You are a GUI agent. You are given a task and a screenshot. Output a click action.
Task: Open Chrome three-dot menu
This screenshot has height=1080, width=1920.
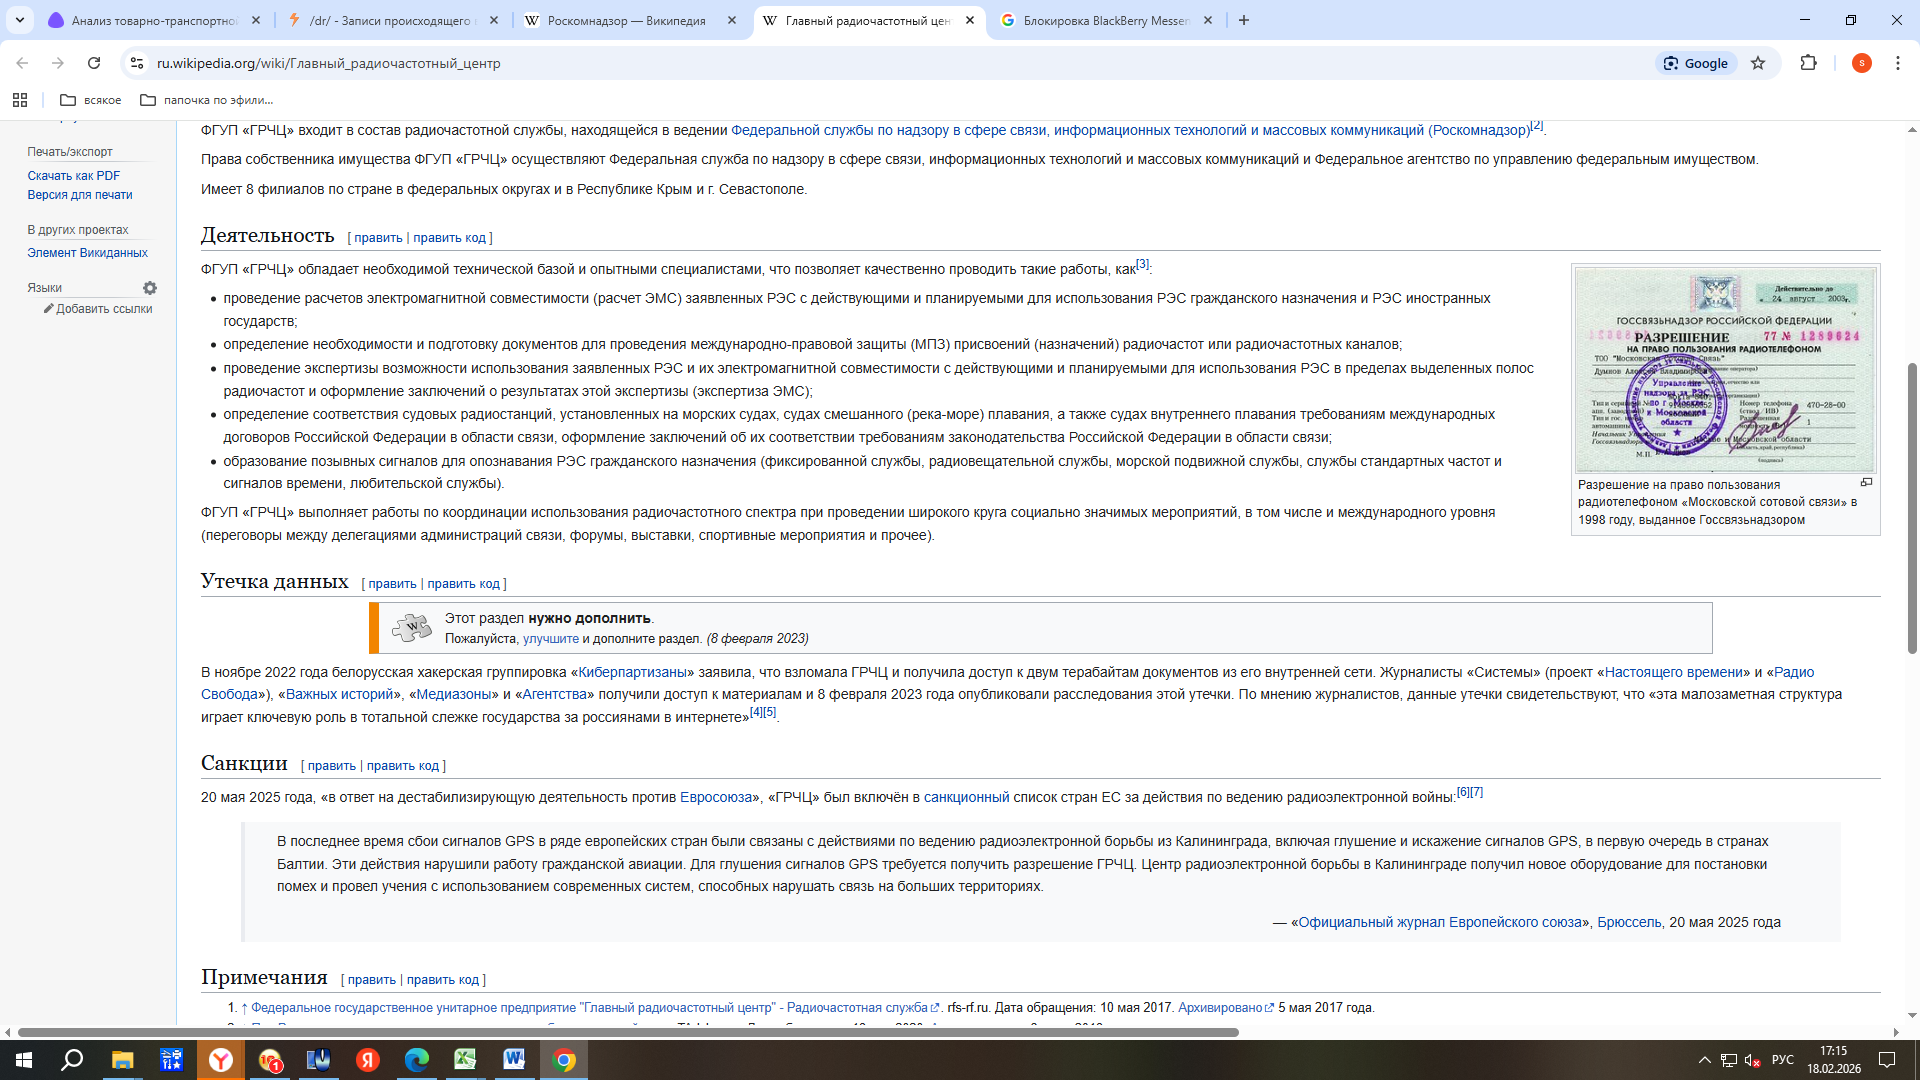coord(1897,63)
